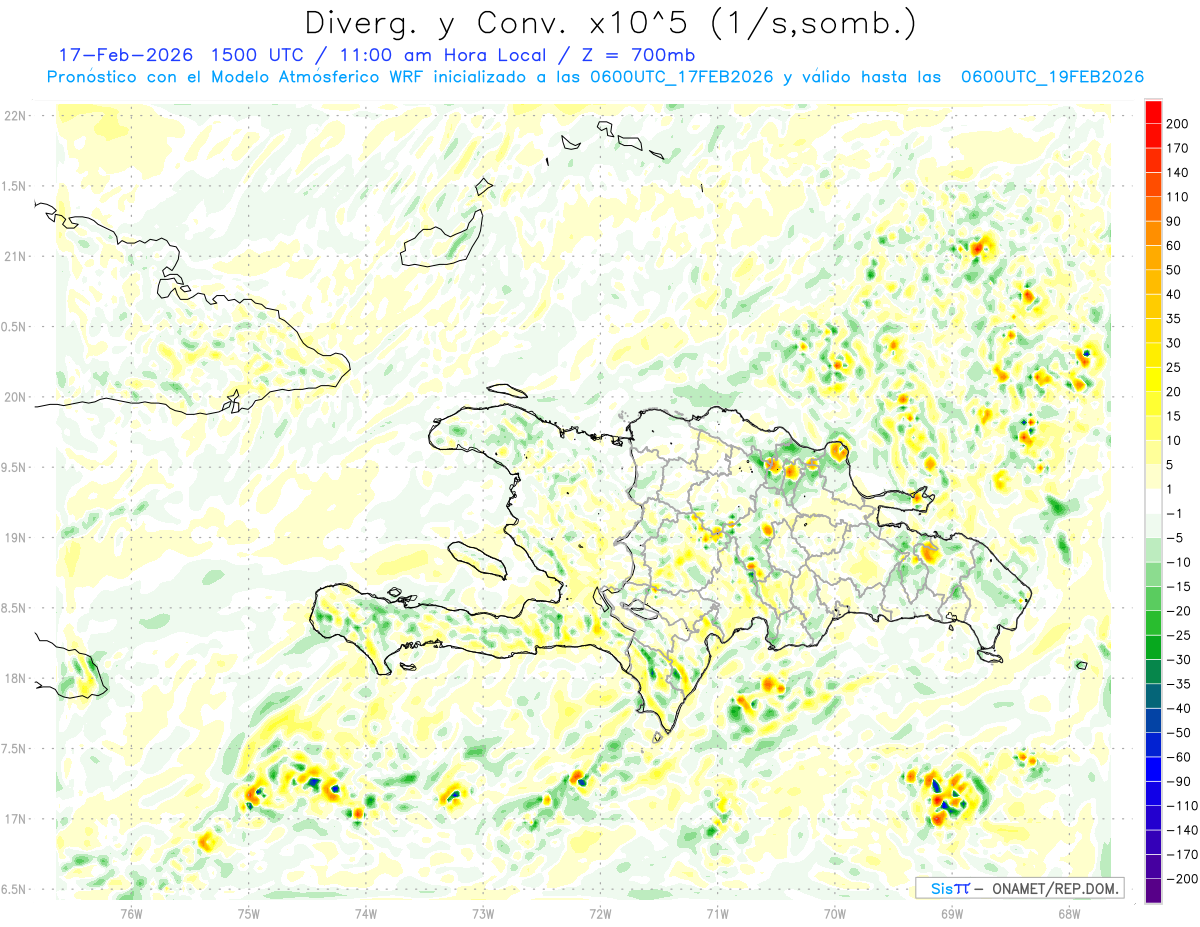
Task: Click the "6.5N" latitude label
Action: tap(15, 890)
